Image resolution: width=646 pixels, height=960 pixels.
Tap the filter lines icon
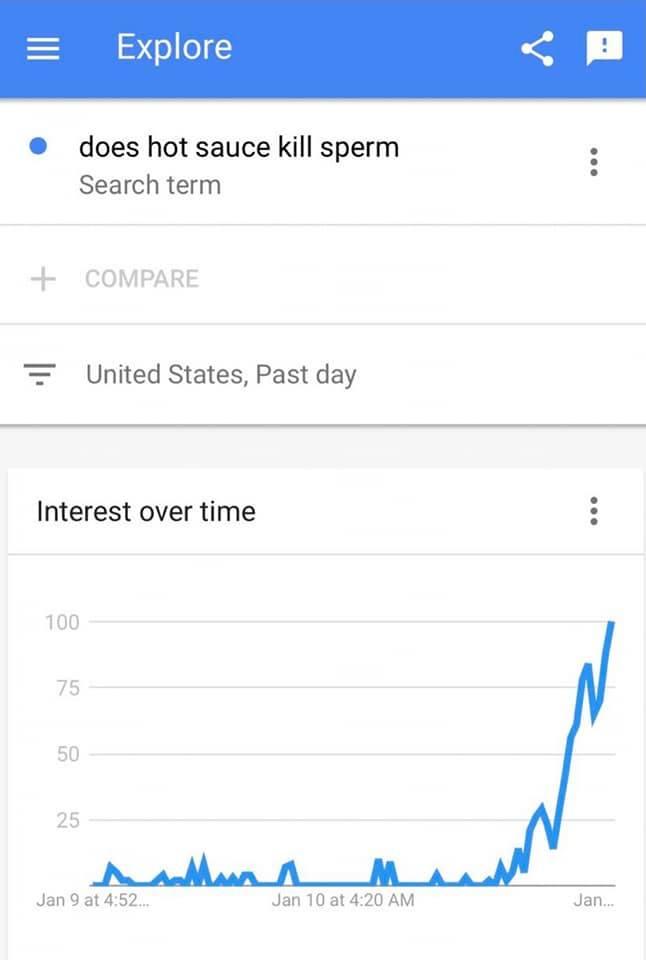coord(40,375)
